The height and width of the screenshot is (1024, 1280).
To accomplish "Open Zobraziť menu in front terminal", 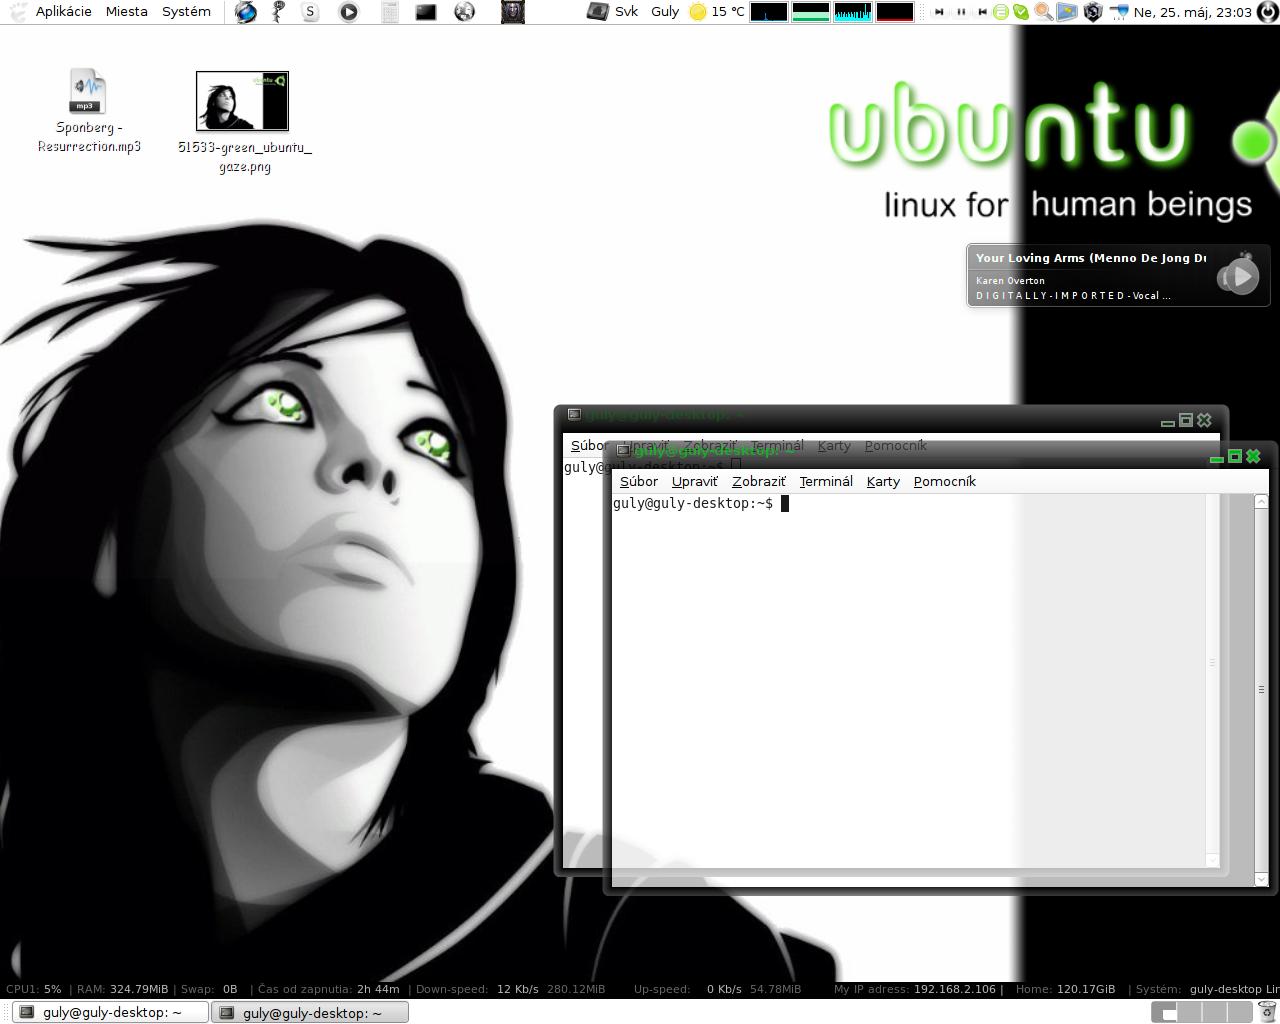I will click(x=759, y=481).
